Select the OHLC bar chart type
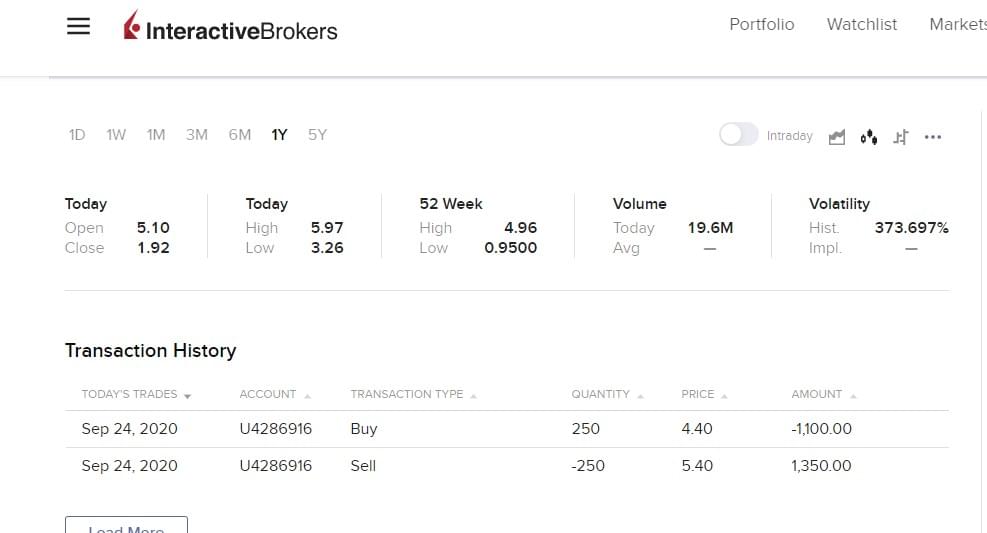The width and height of the screenshot is (987, 533). (901, 137)
